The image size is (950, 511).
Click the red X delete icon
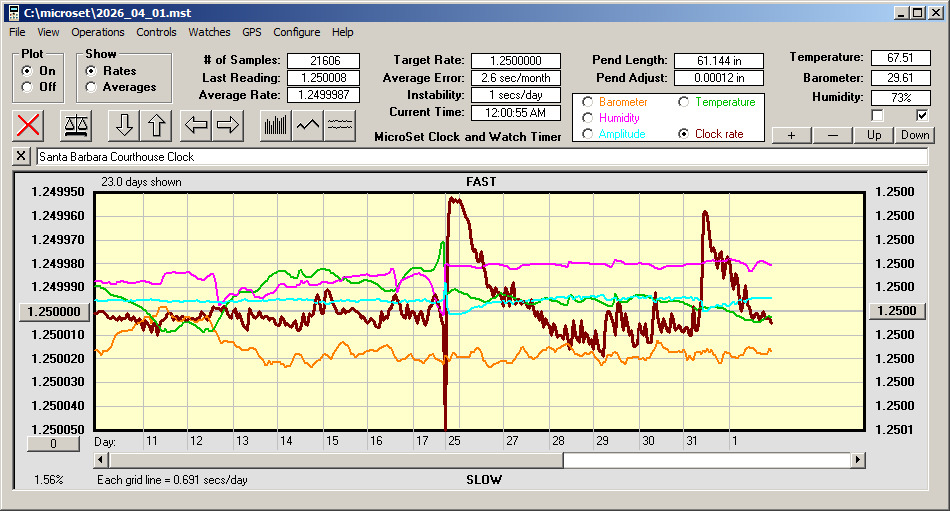tap(30, 125)
